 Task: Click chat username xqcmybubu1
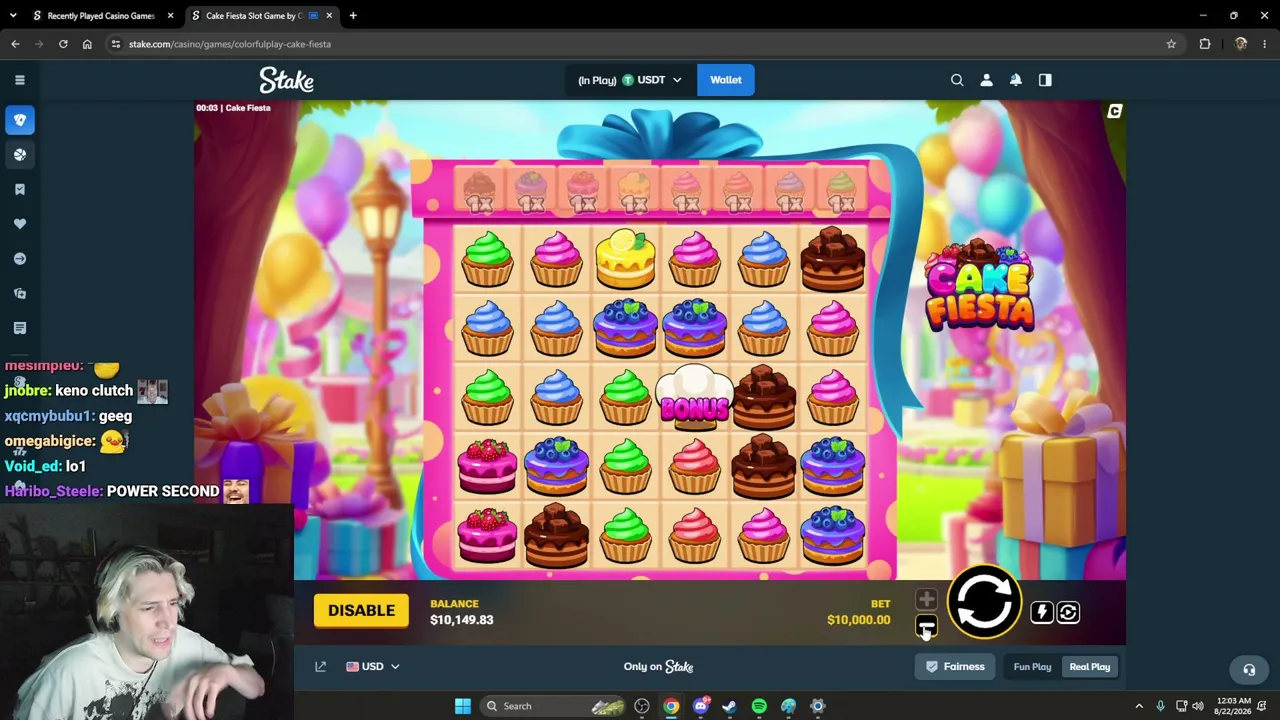[x=49, y=416]
